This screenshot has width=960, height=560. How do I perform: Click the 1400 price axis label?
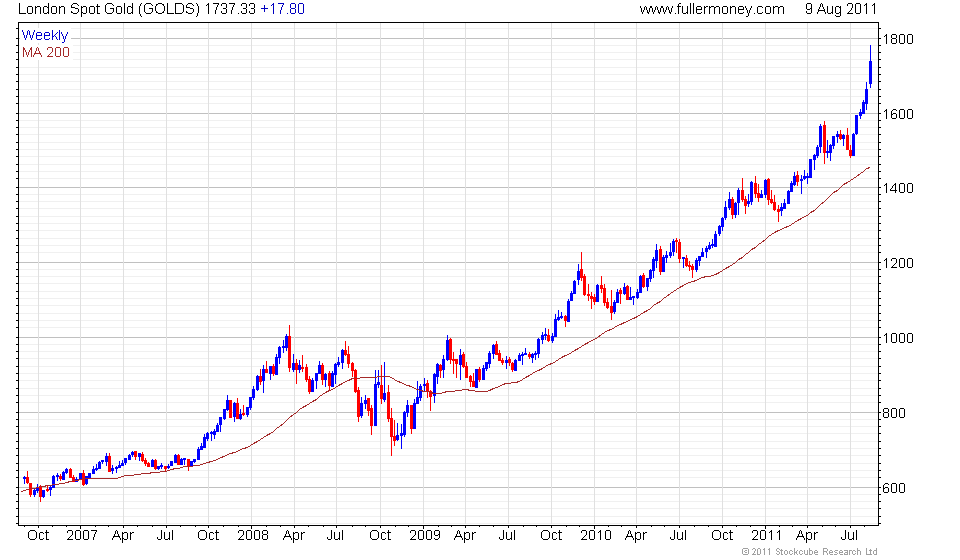898,189
